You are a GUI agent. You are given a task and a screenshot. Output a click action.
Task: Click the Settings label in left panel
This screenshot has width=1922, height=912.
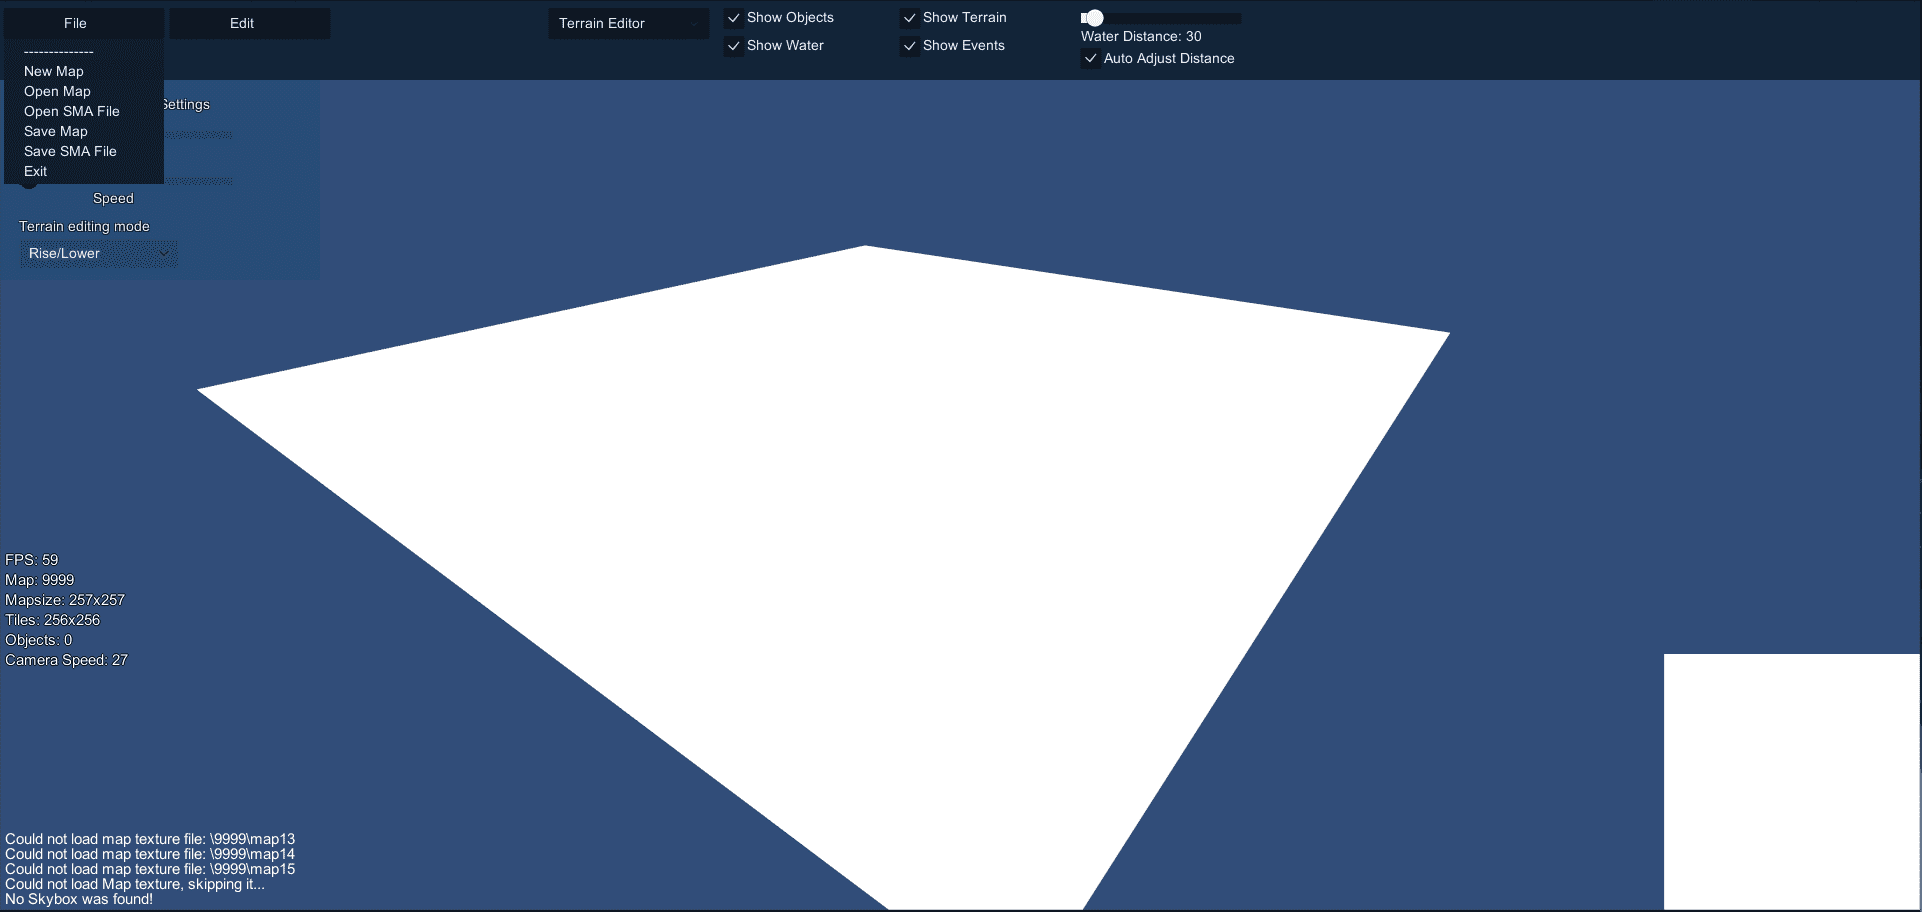coord(185,104)
